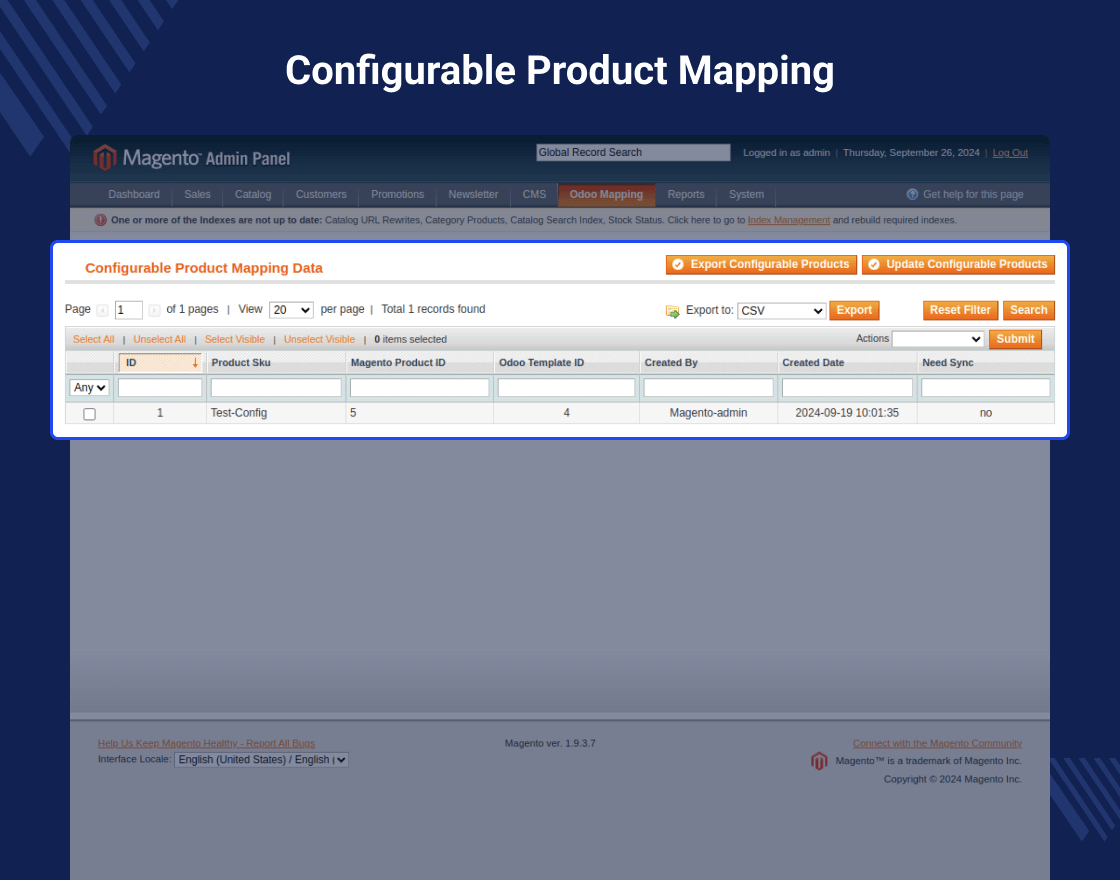Image resolution: width=1120 pixels, height=880 pixels.
Task: Click the Select All link
Action: (x=94, y=339)
